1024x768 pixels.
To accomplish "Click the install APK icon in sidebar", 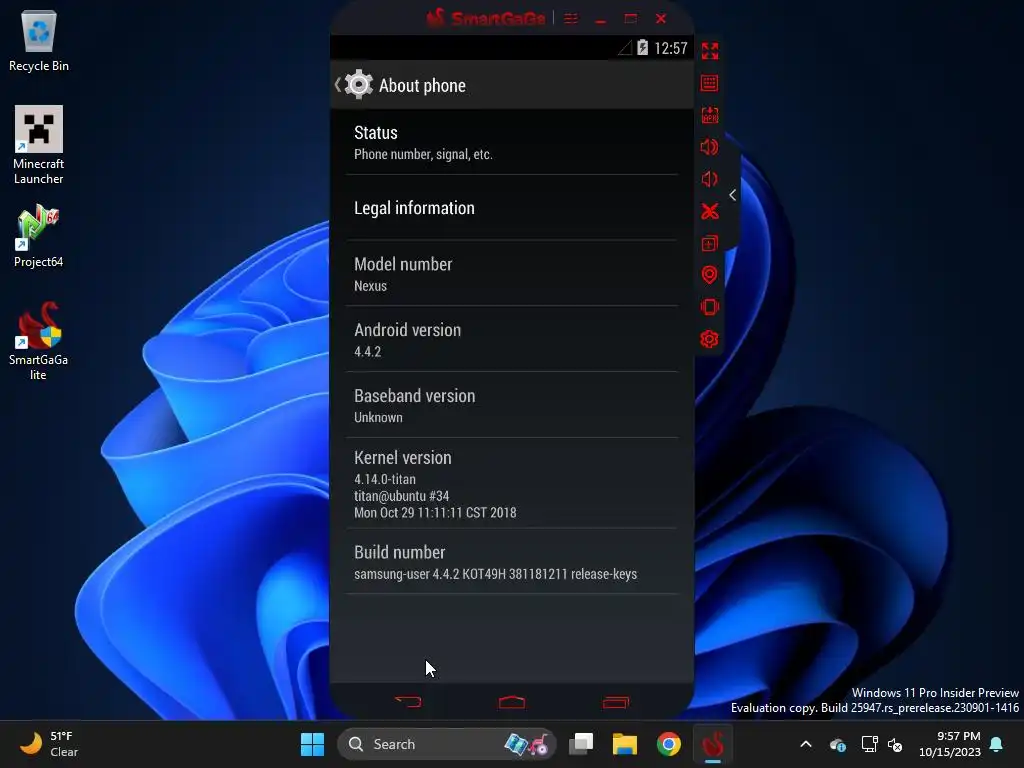I will pyautogui.click(x=710, y=115).
